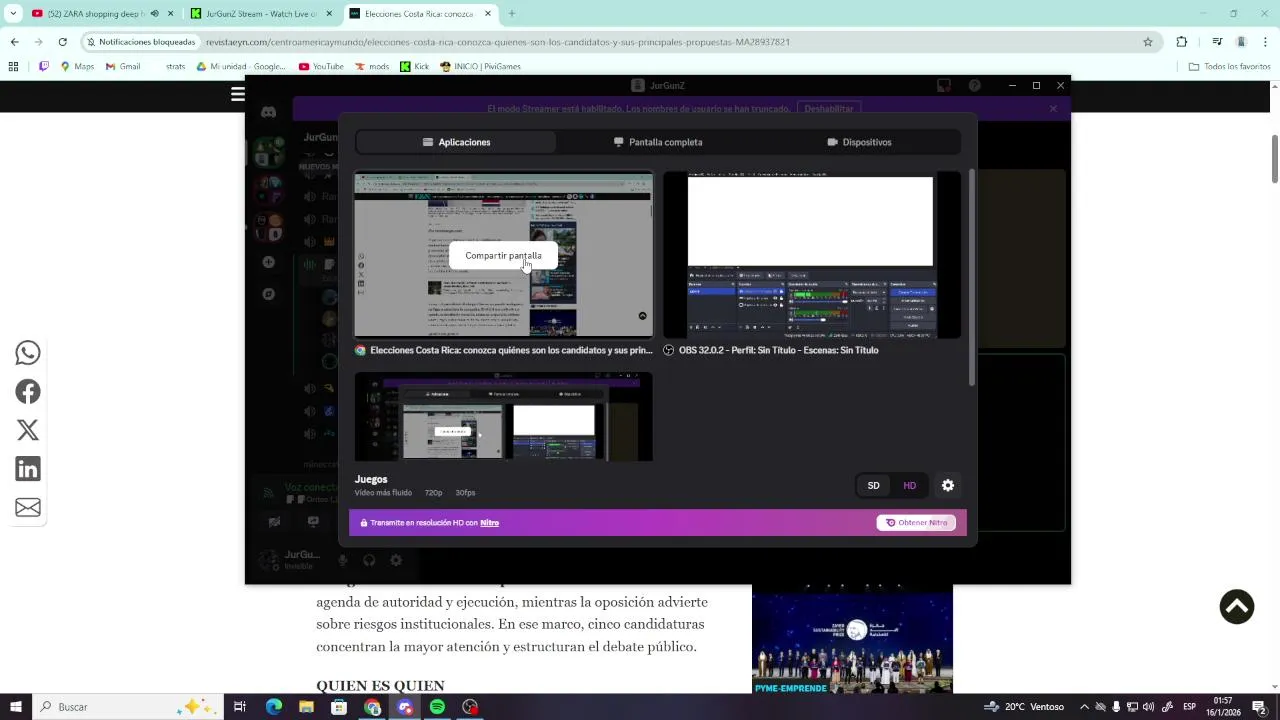Click the Compartir pantalla button
1280x720 pixels.
tap(503, 255)
